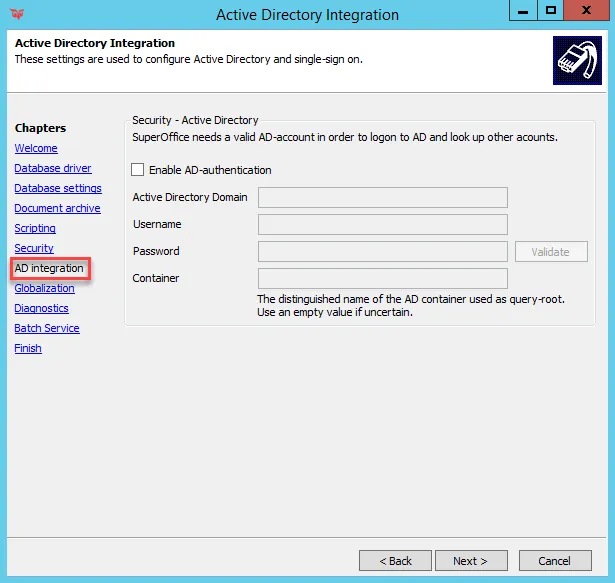Screen dimensions: 615x583
Task: Navigate to Document archive chapter
Action: 57,208
